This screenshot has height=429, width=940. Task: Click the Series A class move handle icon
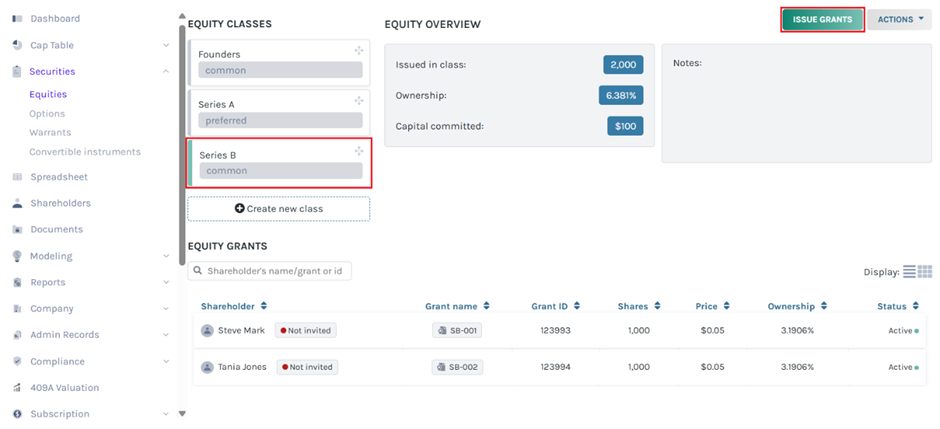(359, 100)
